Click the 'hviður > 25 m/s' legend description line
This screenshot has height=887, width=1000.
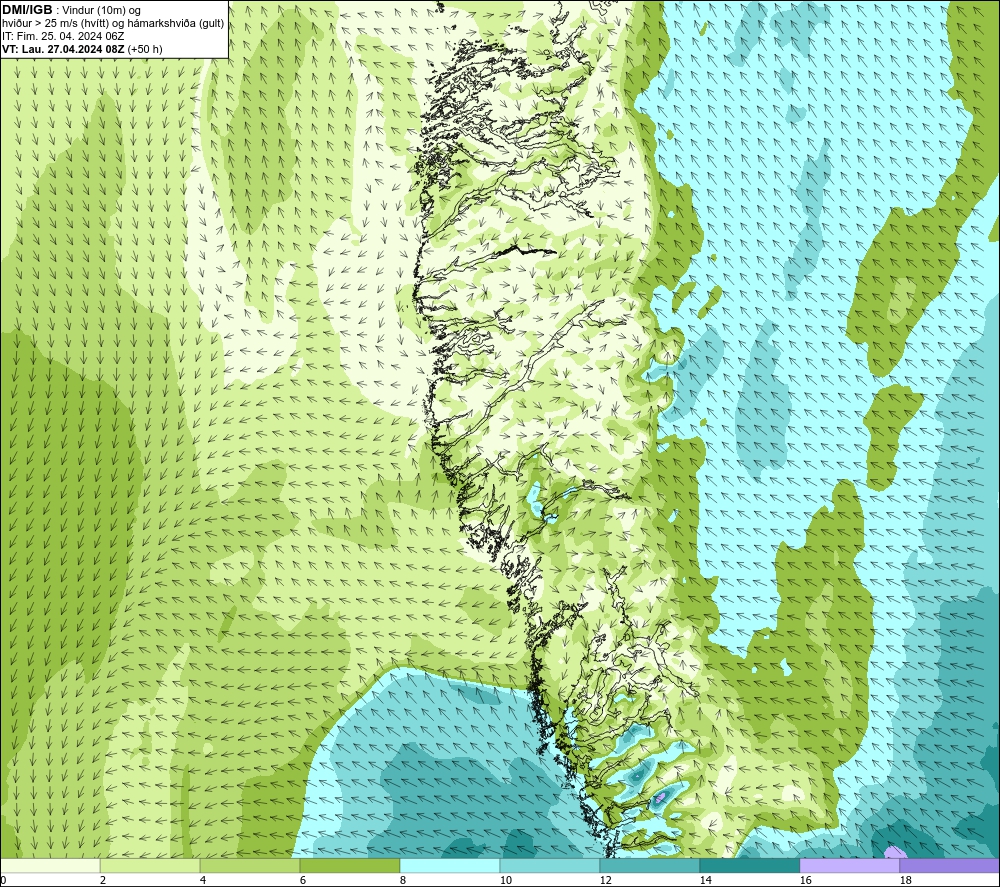[113, 24]
